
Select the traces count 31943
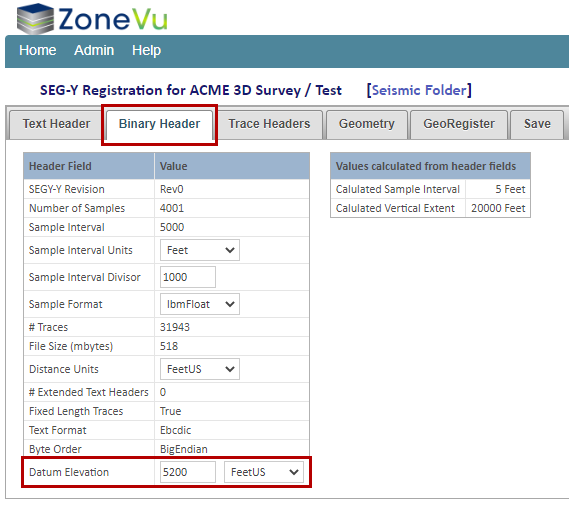coord(175,327)
